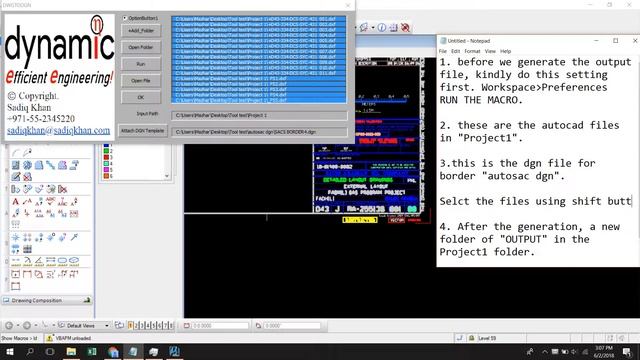Click the View Previous arrow icon
The height and width of the screenshot is (360, 640).
tap(9, 325)
